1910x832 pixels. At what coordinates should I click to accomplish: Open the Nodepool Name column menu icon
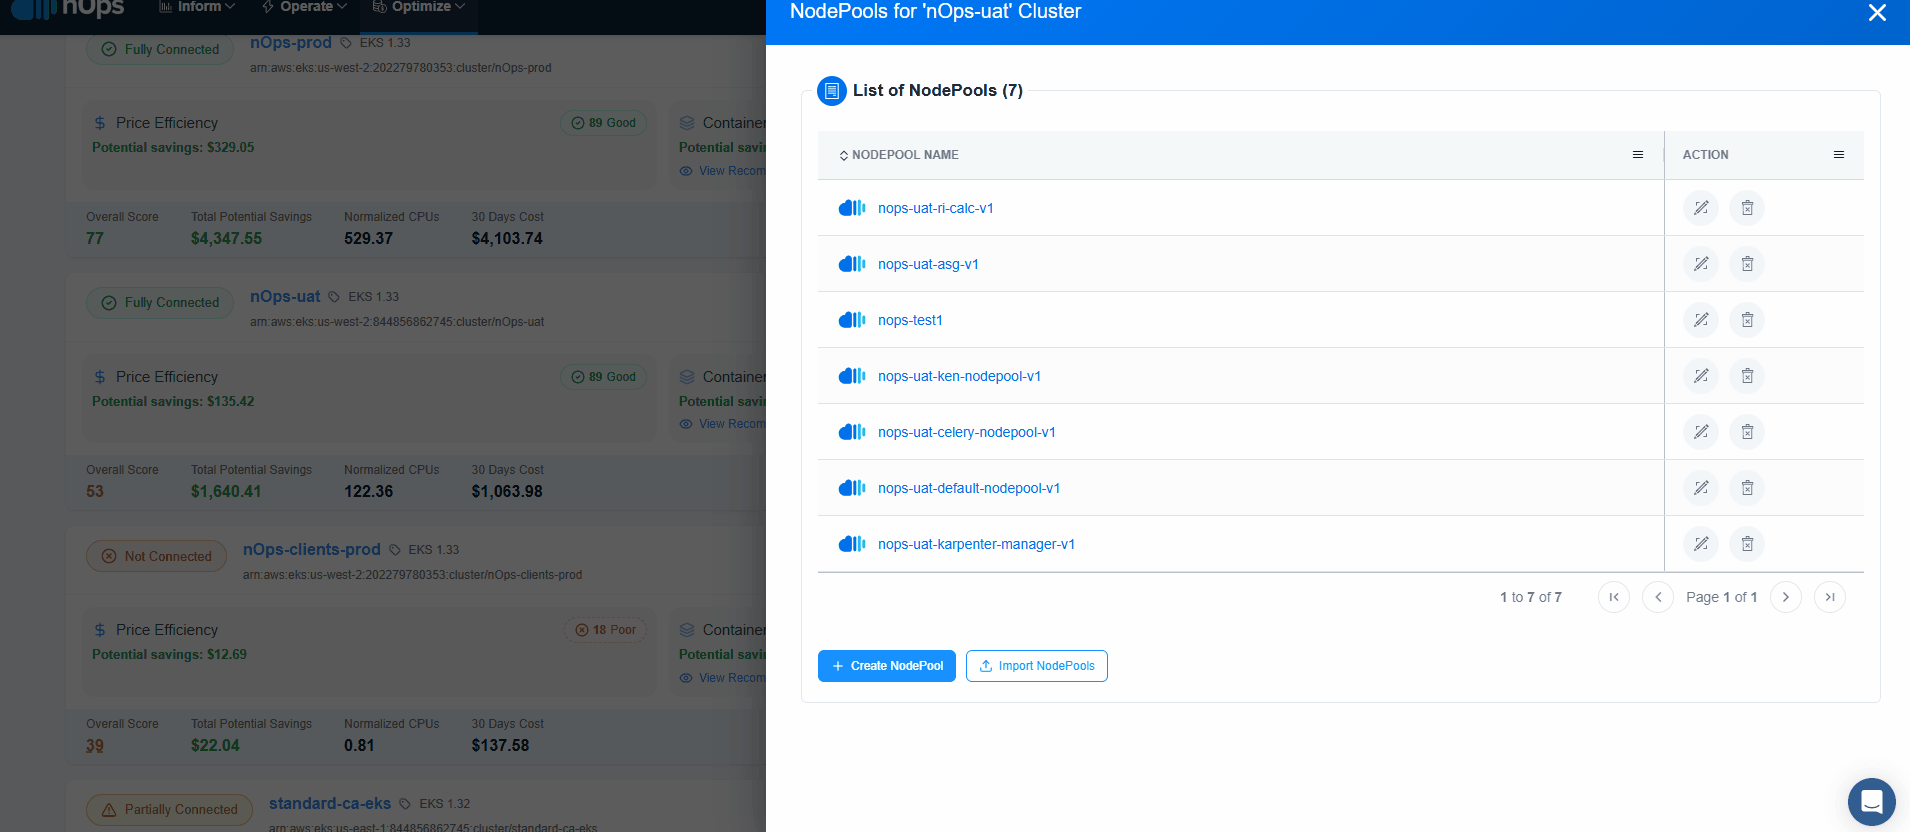(x=1638, y=155)
